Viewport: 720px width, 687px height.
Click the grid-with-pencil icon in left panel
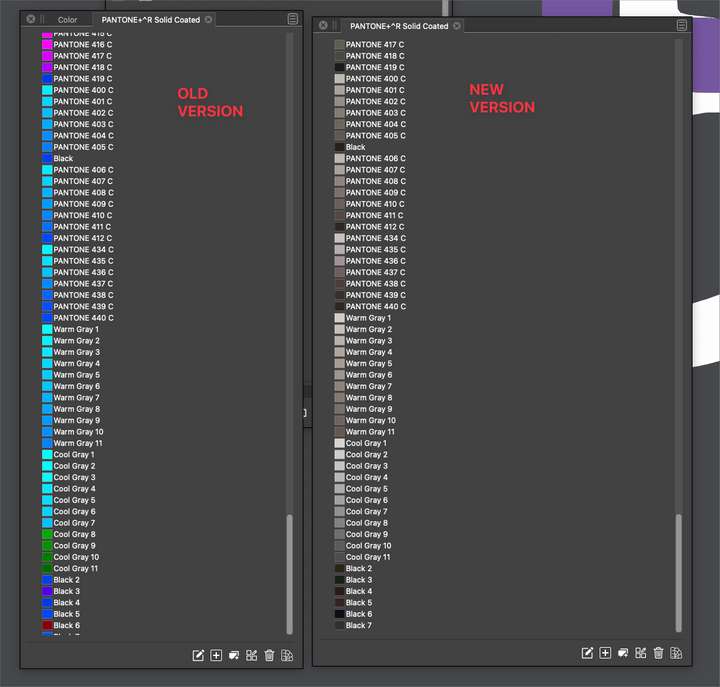tap(252, 655)
